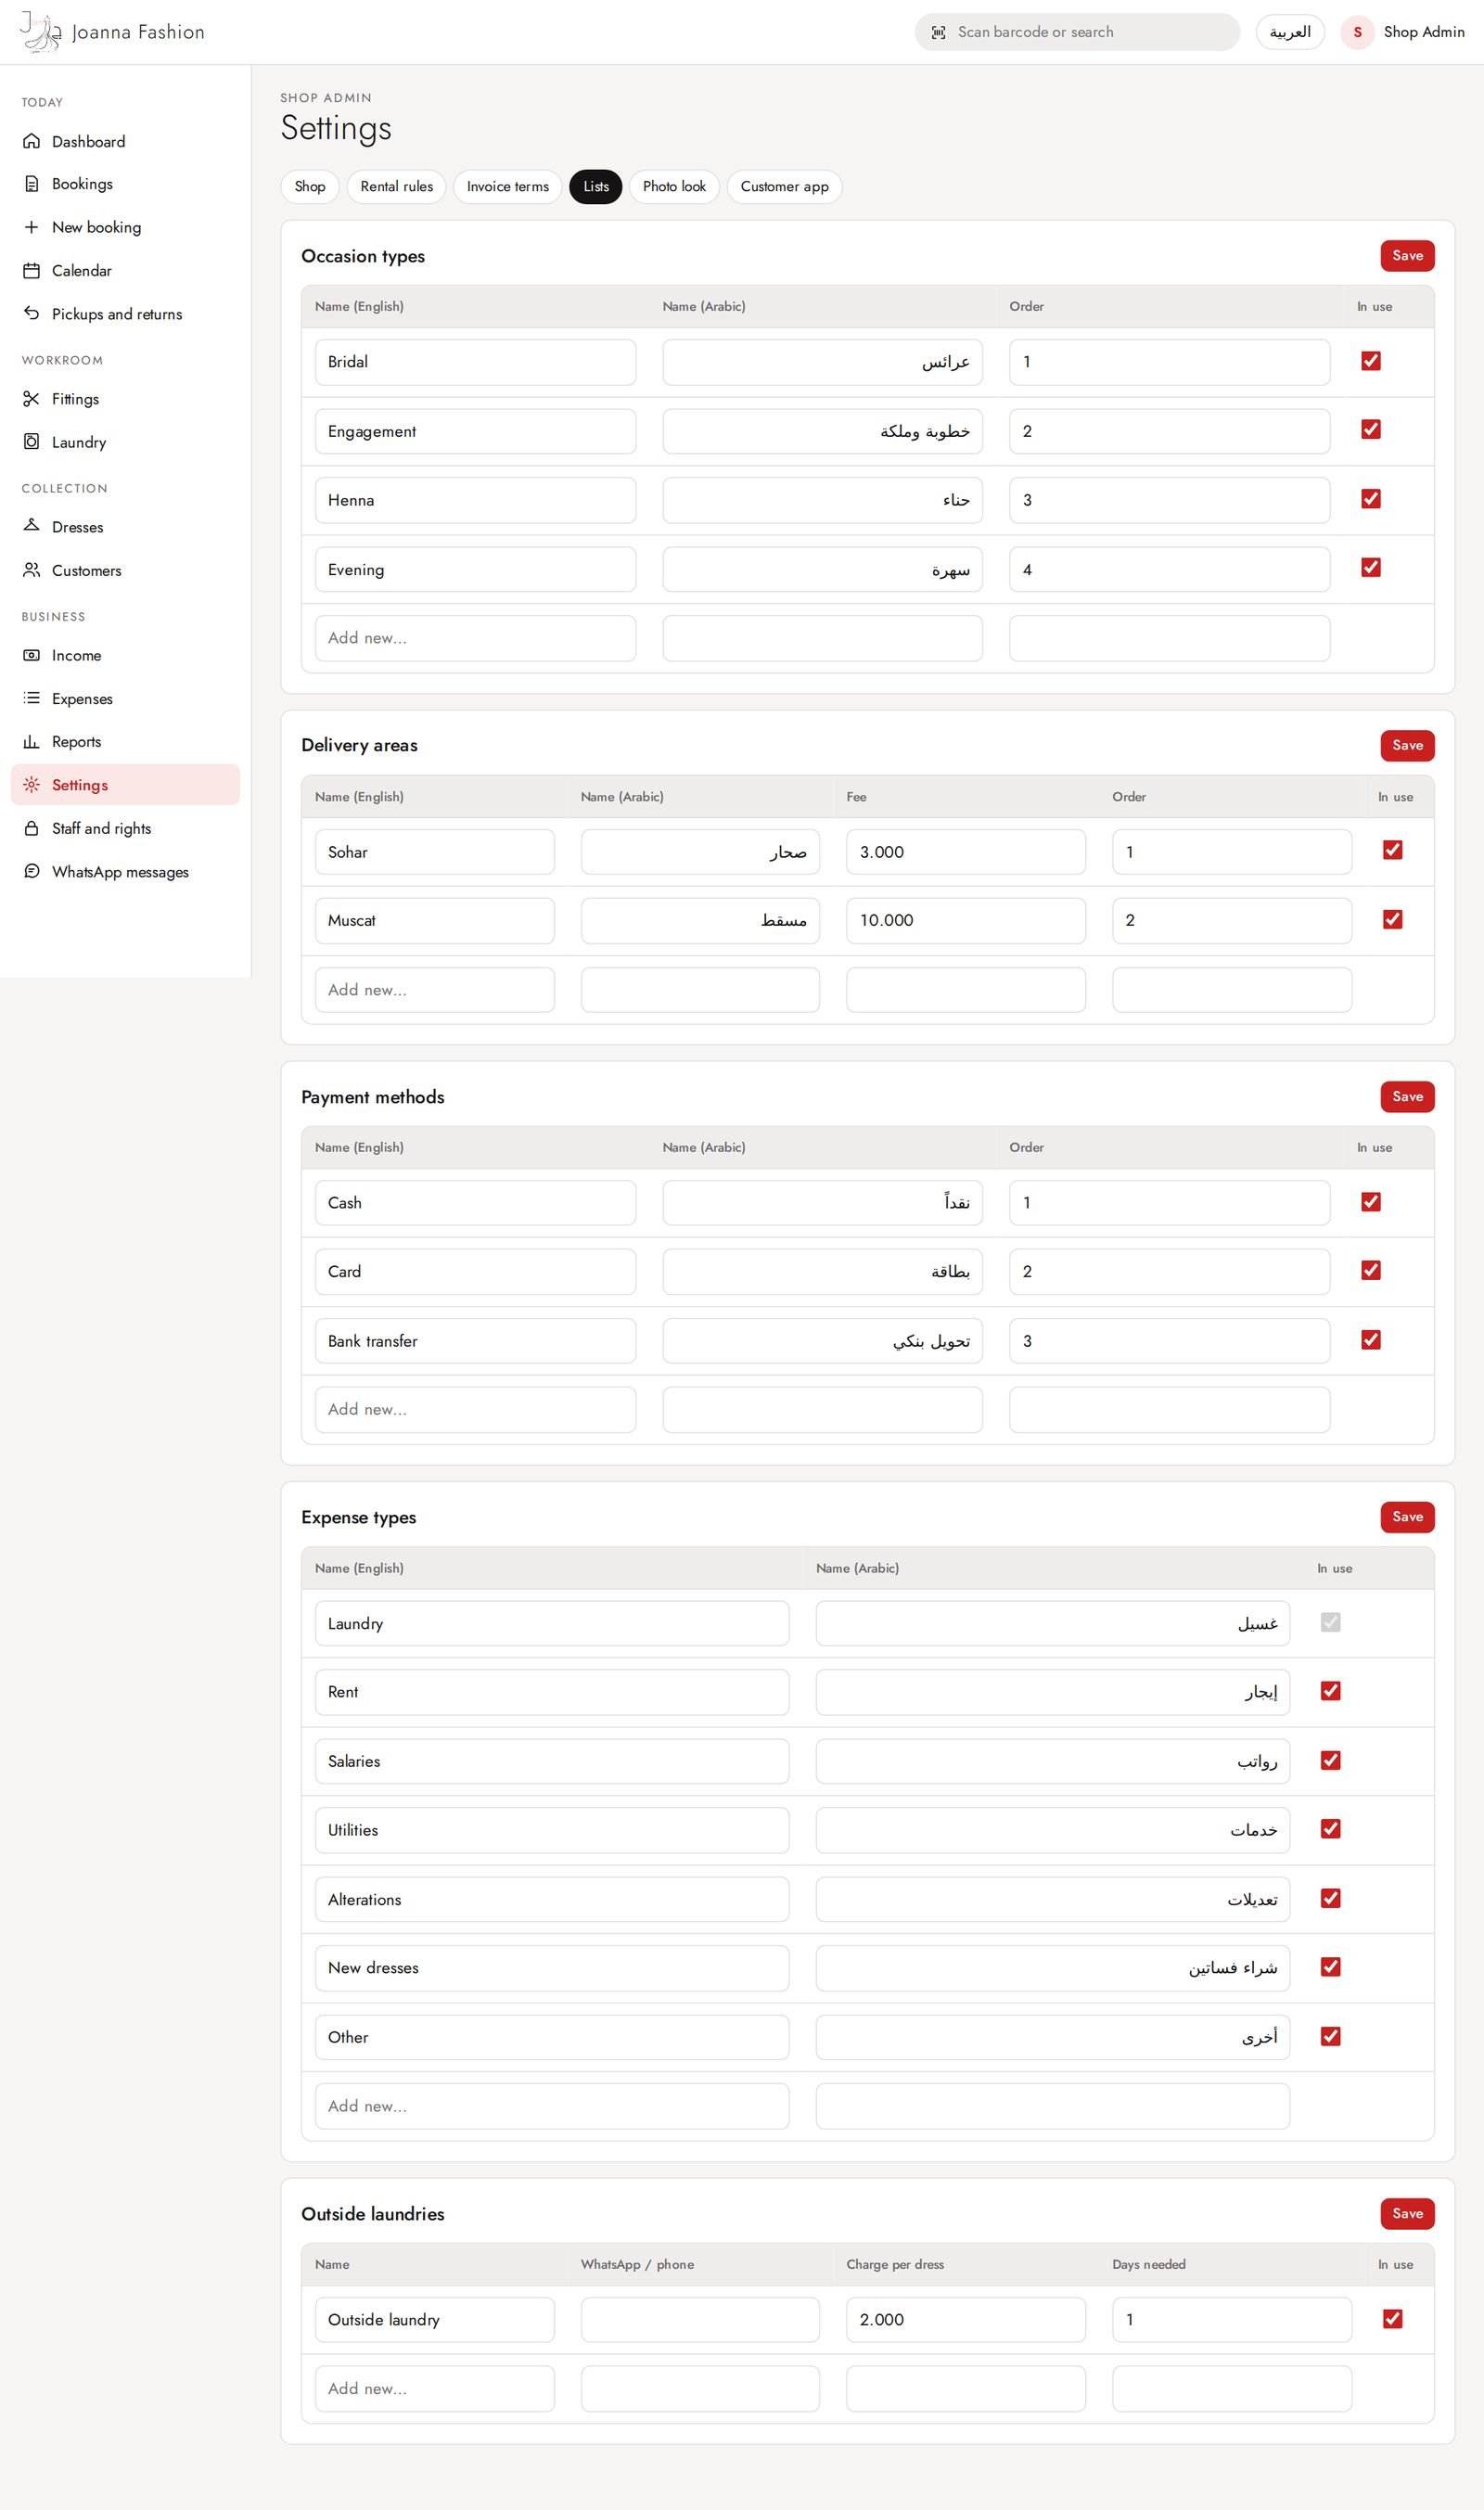Save the Delivery areas list
This screenshot has width=1484, height=2510.
click(x=1407, y=745)
